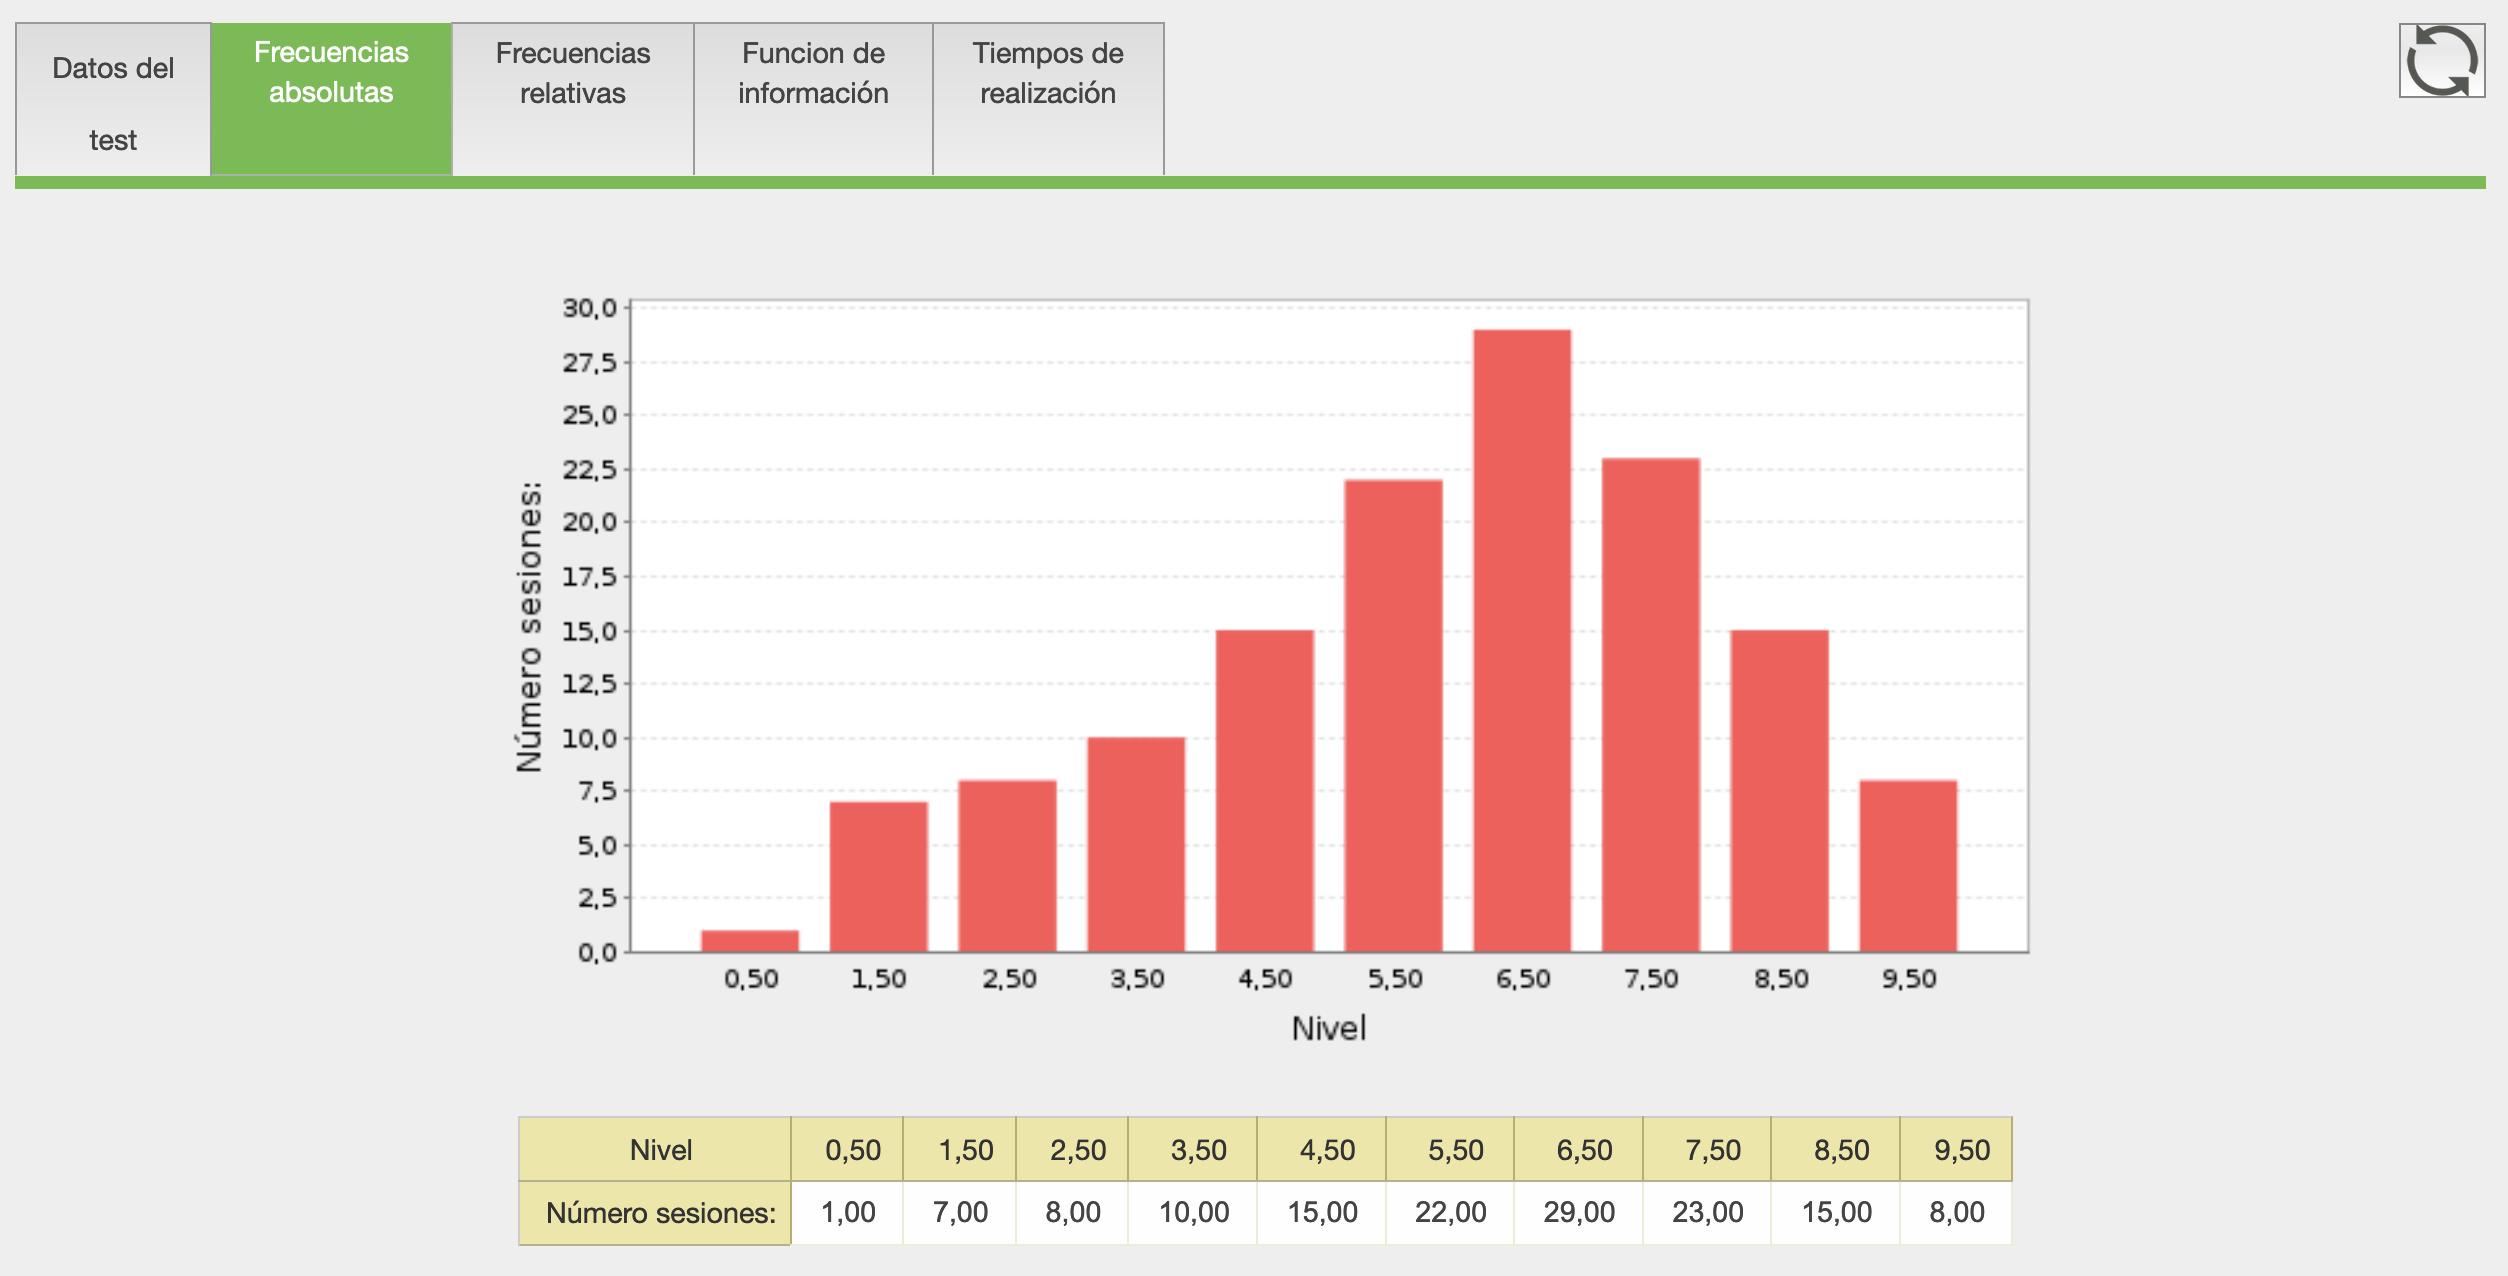This screenshot has width=2508, height=1276.
Task: Click the Nivel axis title below the chart
Action: [1328, 1028]
